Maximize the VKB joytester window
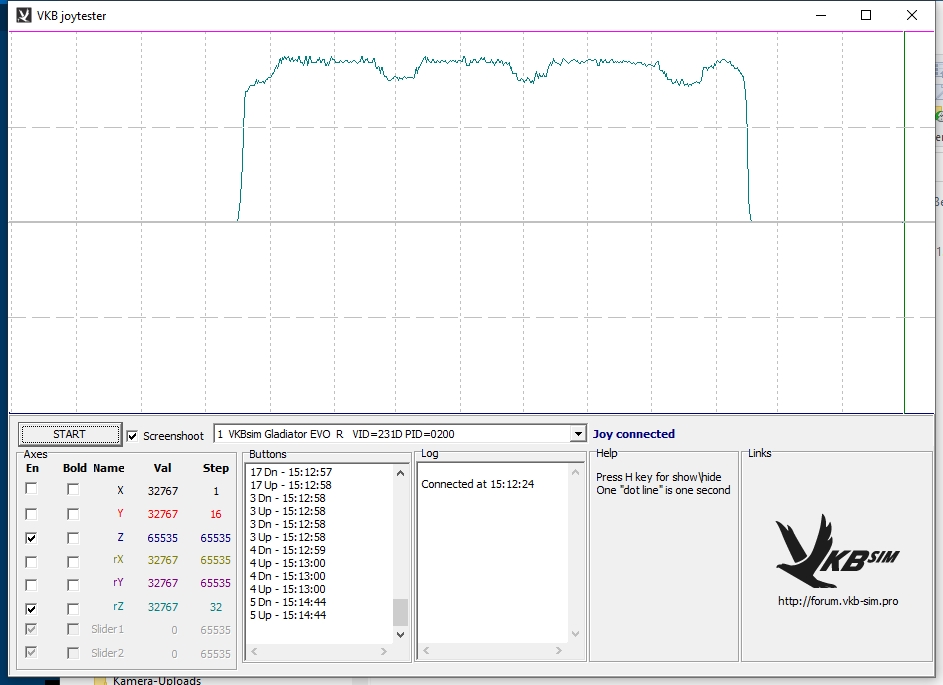The width and height of the screenshot is (943, 685). [x=866, y=15]
